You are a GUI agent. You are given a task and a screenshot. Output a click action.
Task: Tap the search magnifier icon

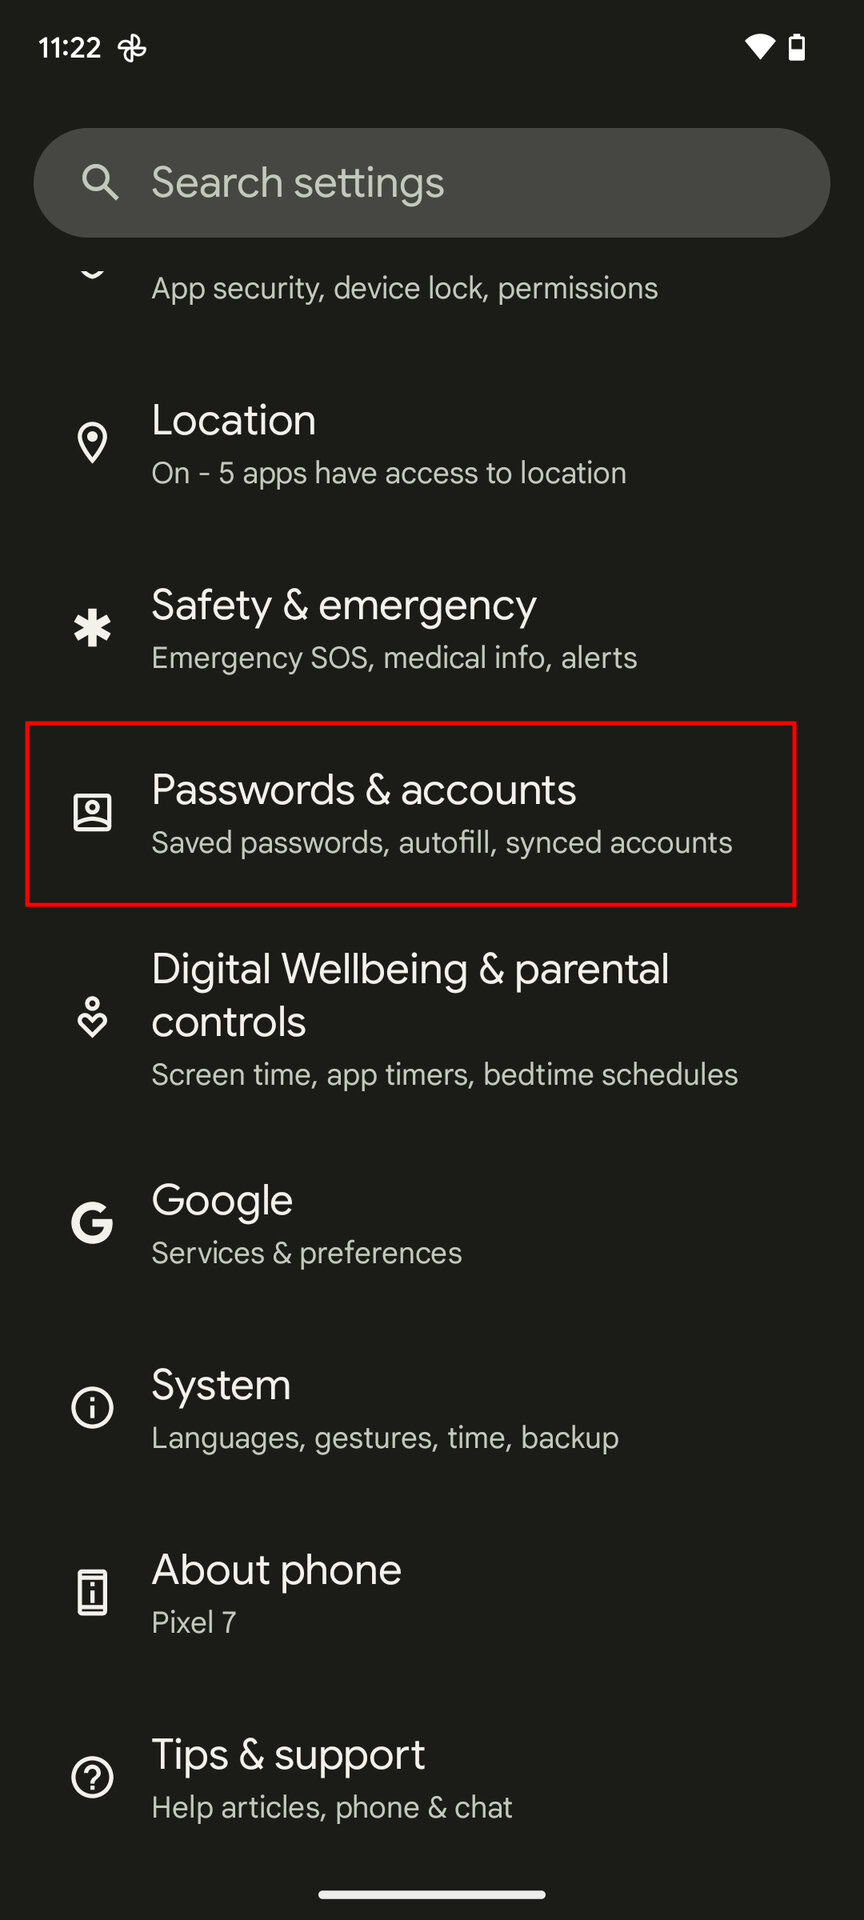[100, 183]
